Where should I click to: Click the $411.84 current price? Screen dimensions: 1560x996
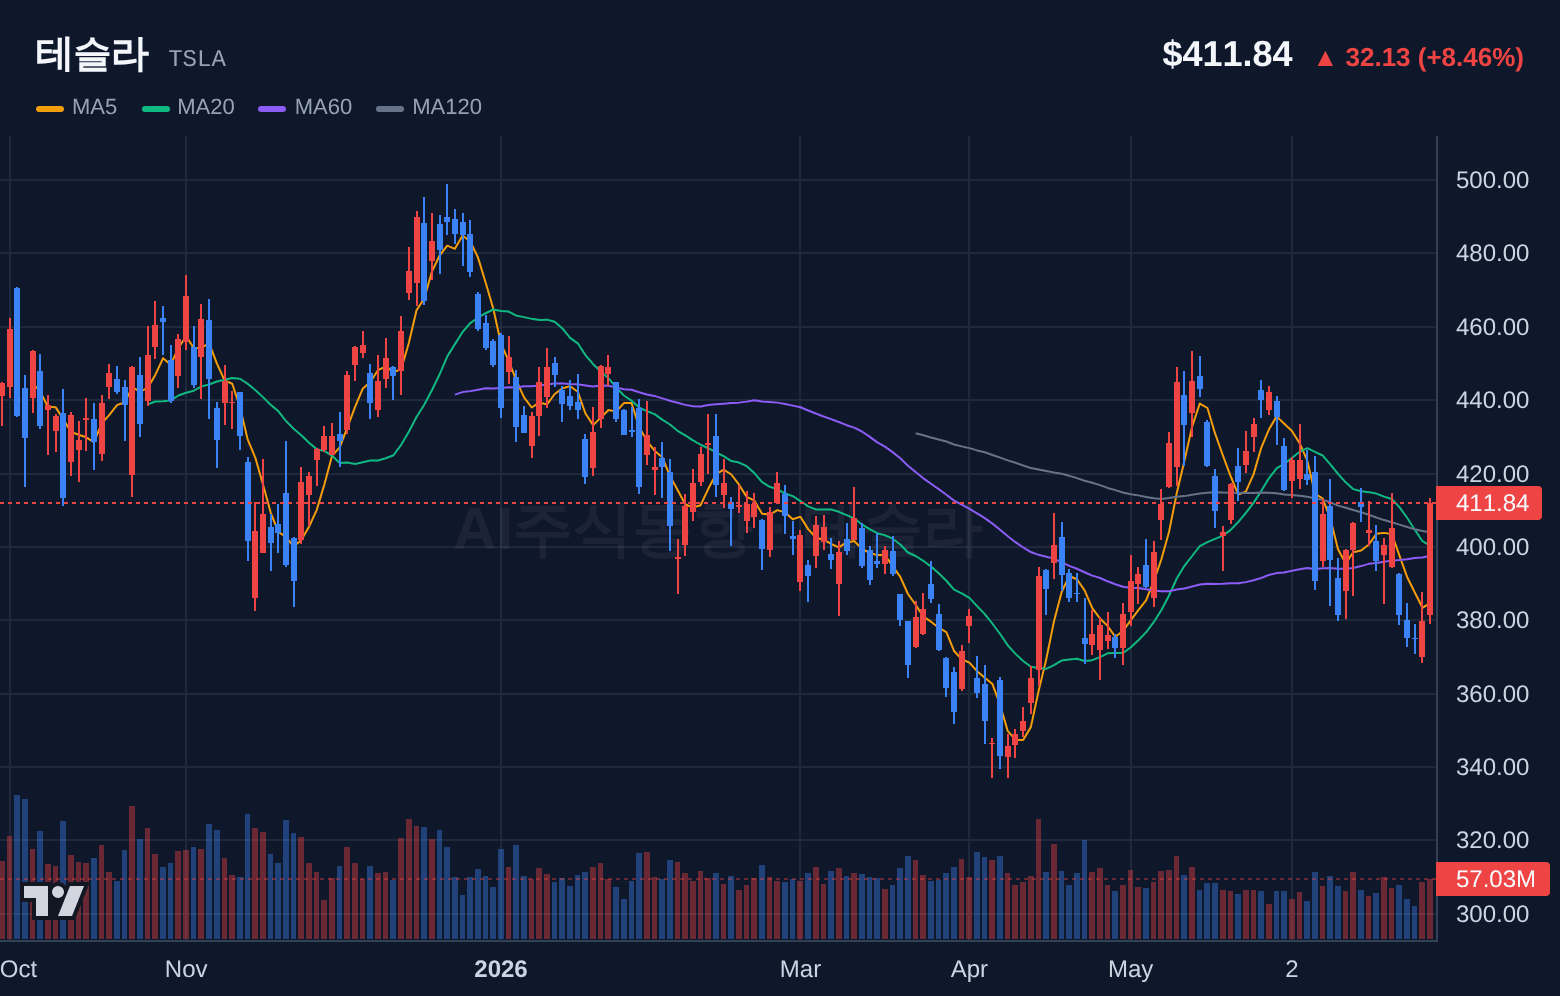pyautogui.click(x=1227, y=54)
